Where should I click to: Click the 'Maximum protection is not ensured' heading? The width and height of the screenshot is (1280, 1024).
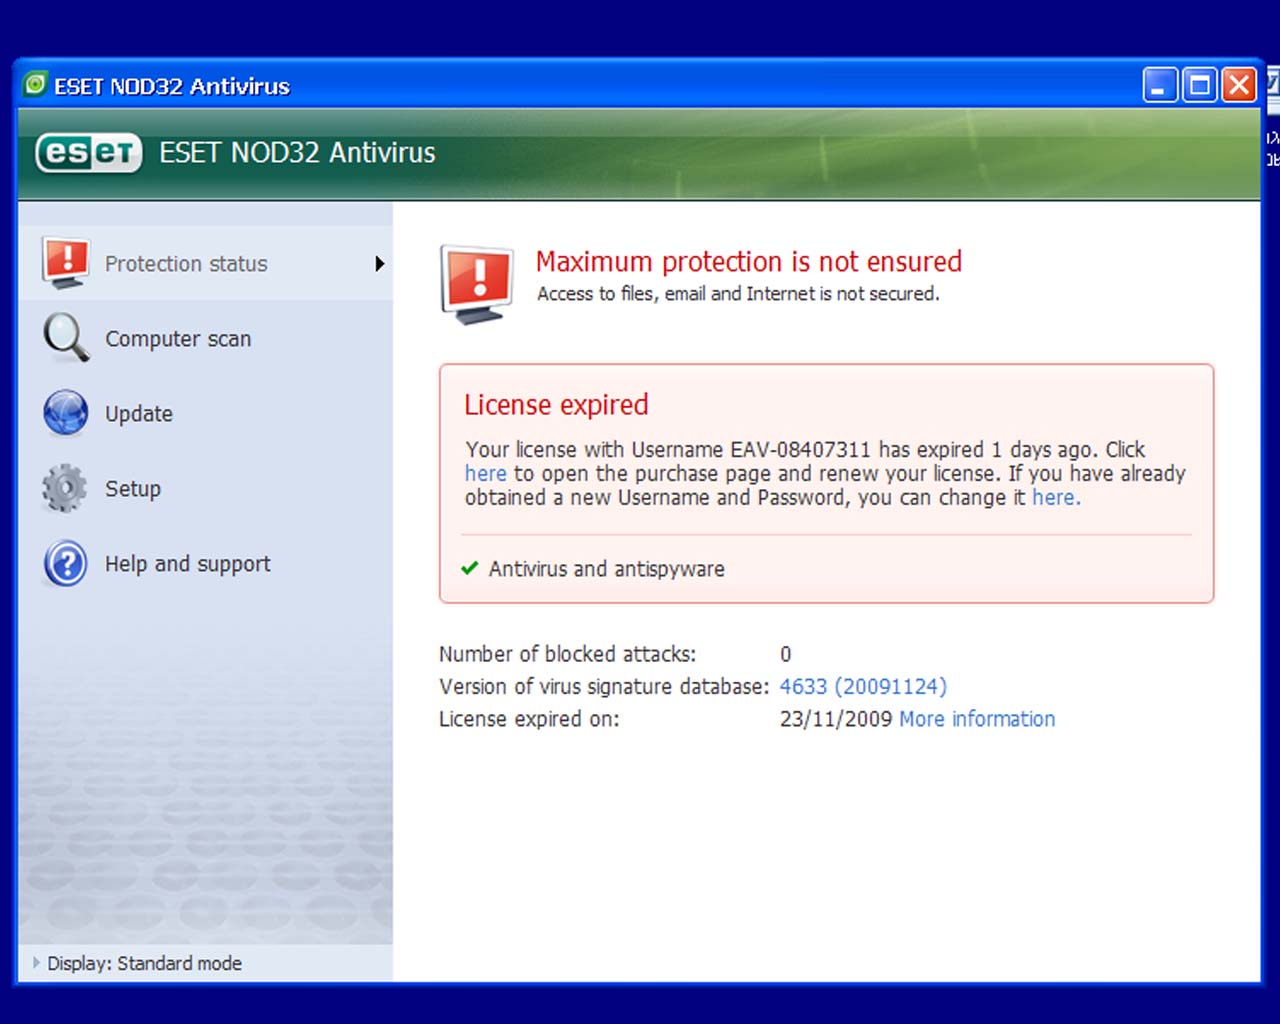pyautogui.click(x=749, y=262)
